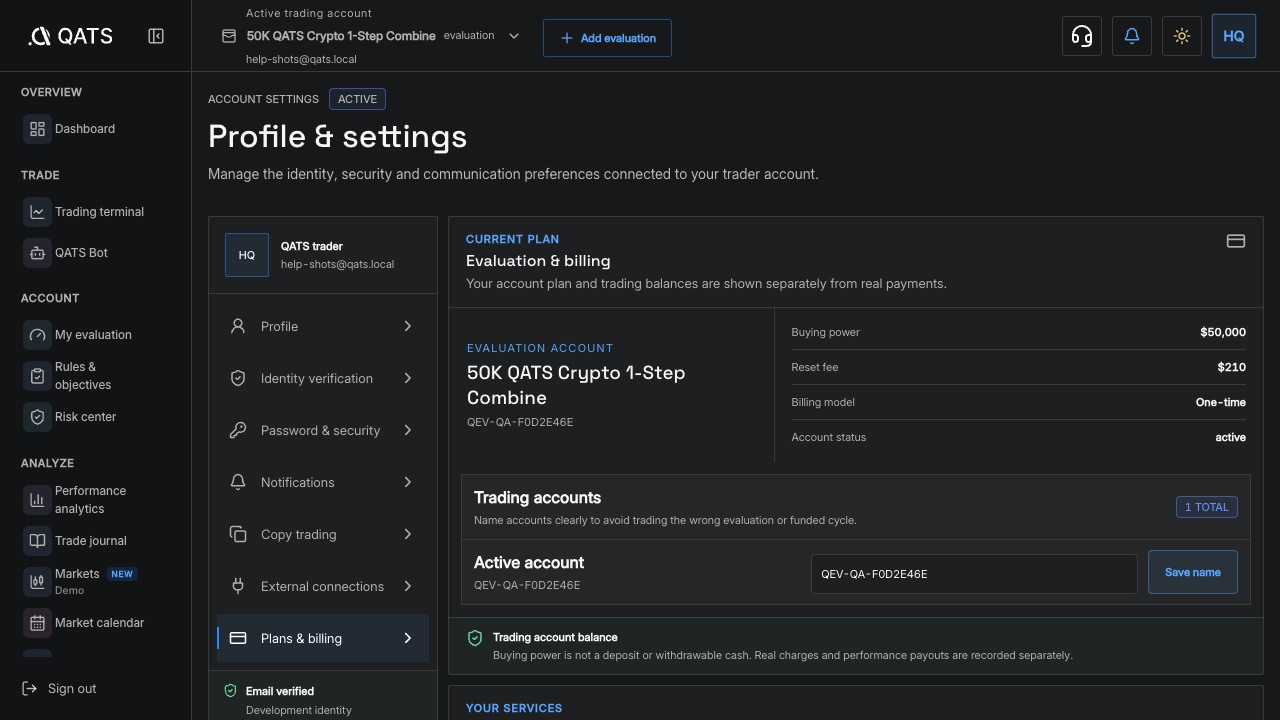Click the One-time billing model value
The image size is (1280, 720).
1221,402
